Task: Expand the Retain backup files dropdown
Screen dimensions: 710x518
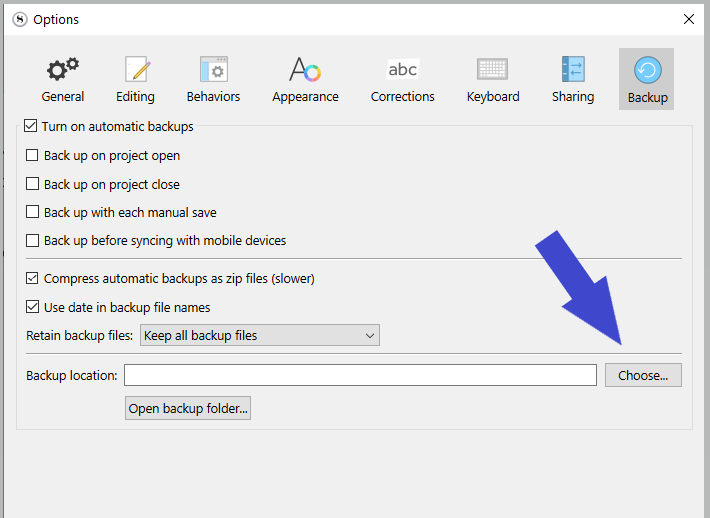Action: pyautogui.click(x=259, y=335)
